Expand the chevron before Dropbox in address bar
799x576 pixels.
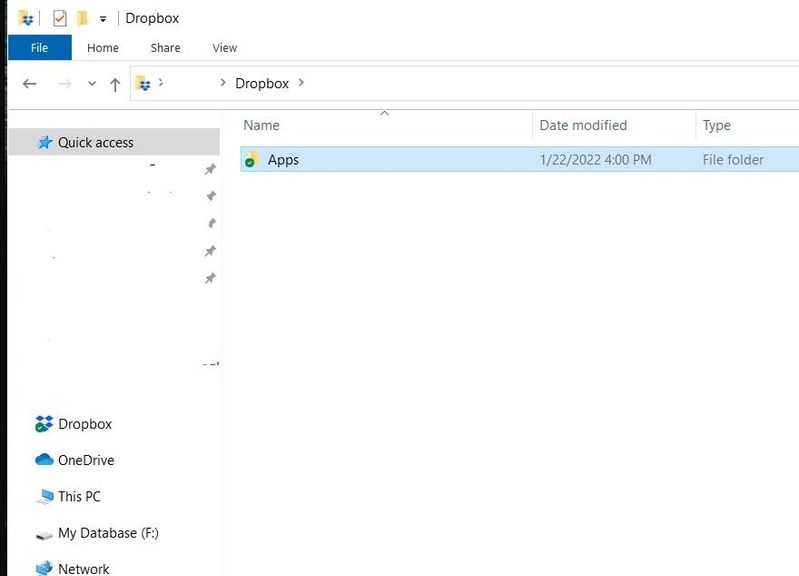click(x=223, y=83)
